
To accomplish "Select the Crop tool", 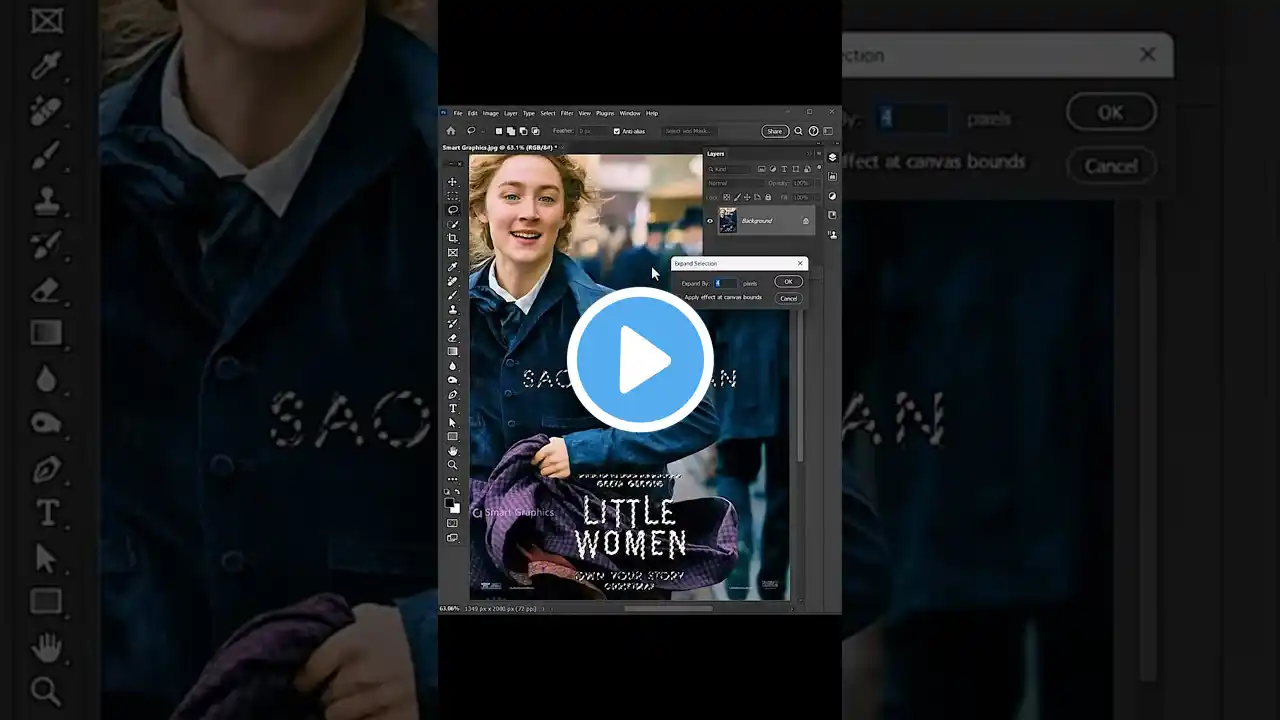I will (x=452, y=238).
